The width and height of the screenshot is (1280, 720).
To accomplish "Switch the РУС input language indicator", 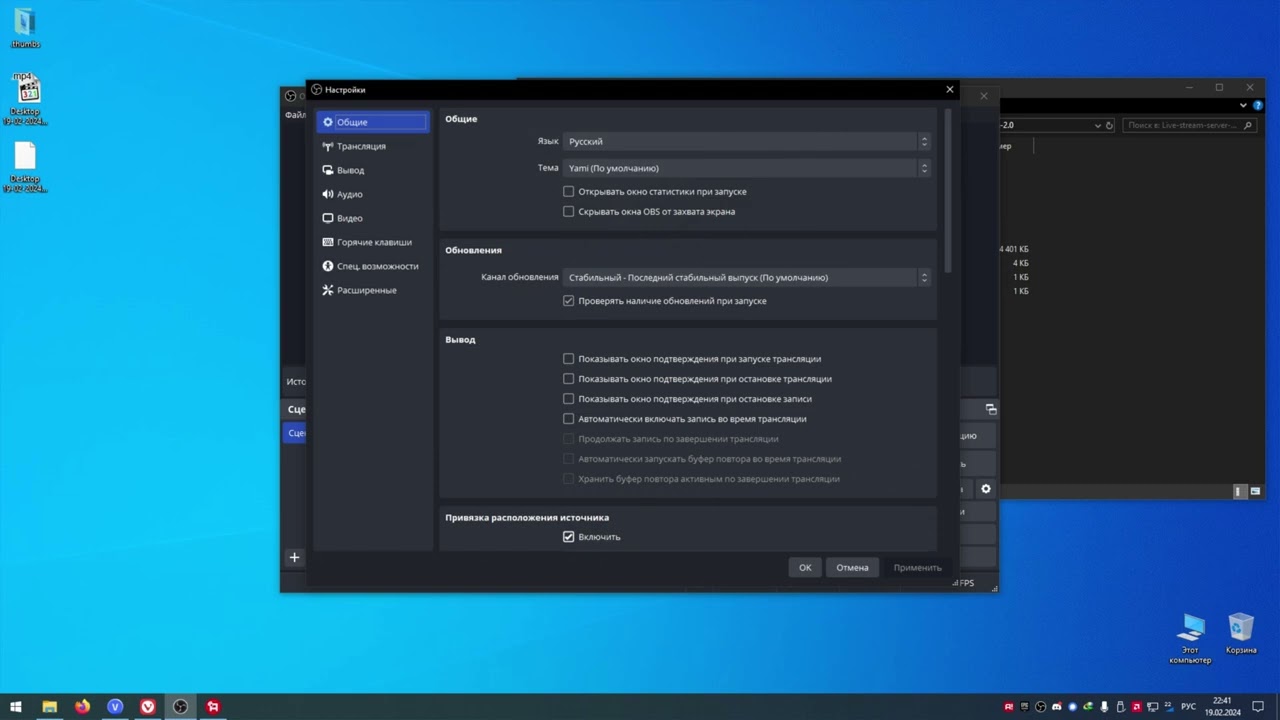I will [x=1188, y=707].
